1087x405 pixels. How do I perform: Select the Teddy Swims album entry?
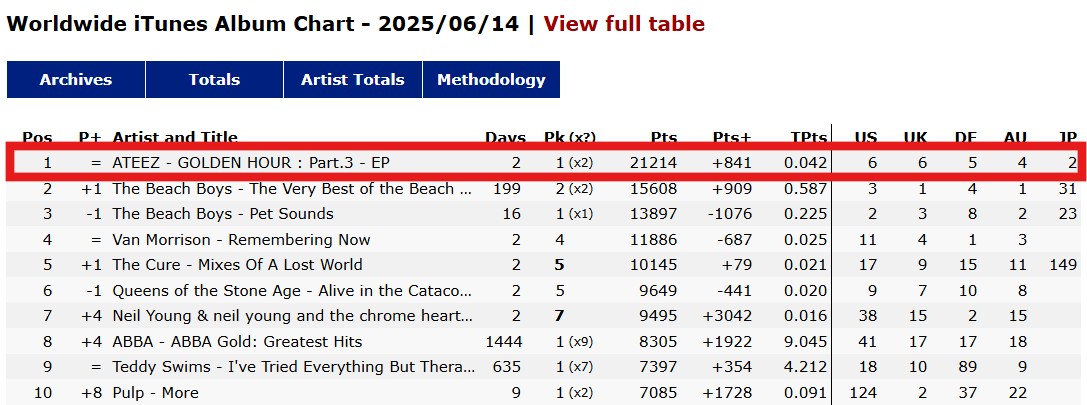click(x=294, y=367)
